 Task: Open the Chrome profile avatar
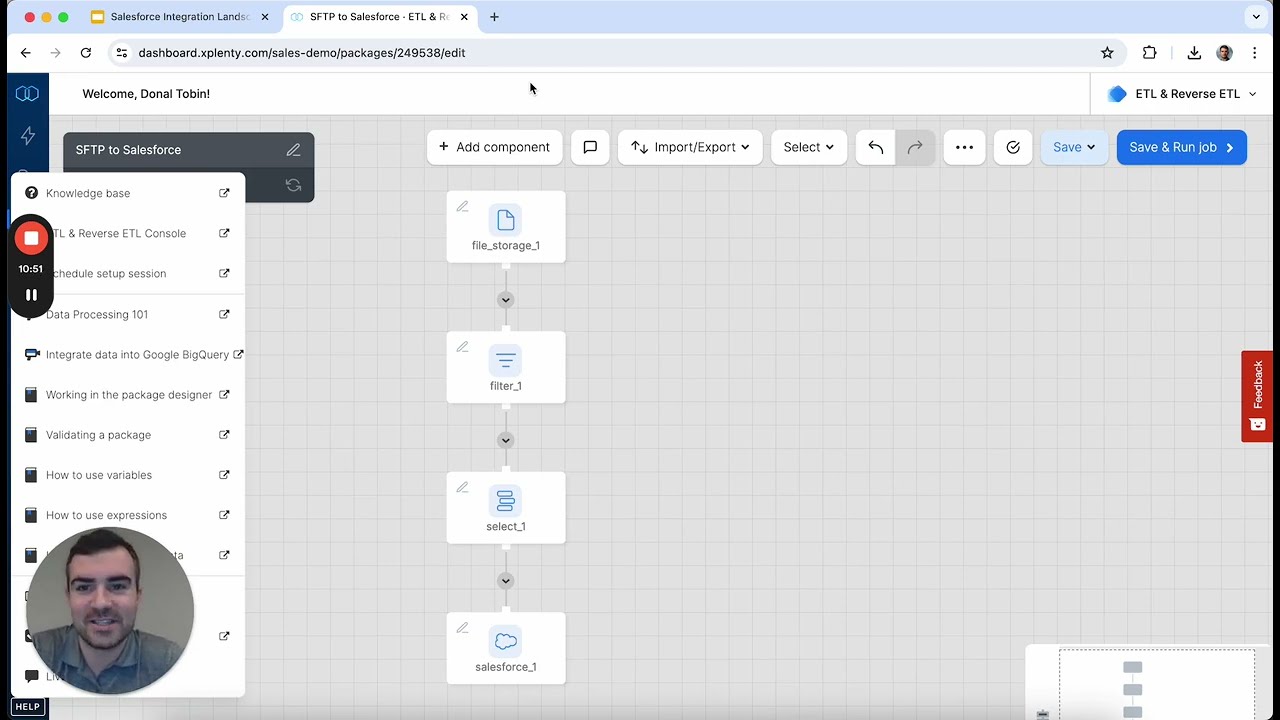pyautogui.click(x=1224, y=53)
